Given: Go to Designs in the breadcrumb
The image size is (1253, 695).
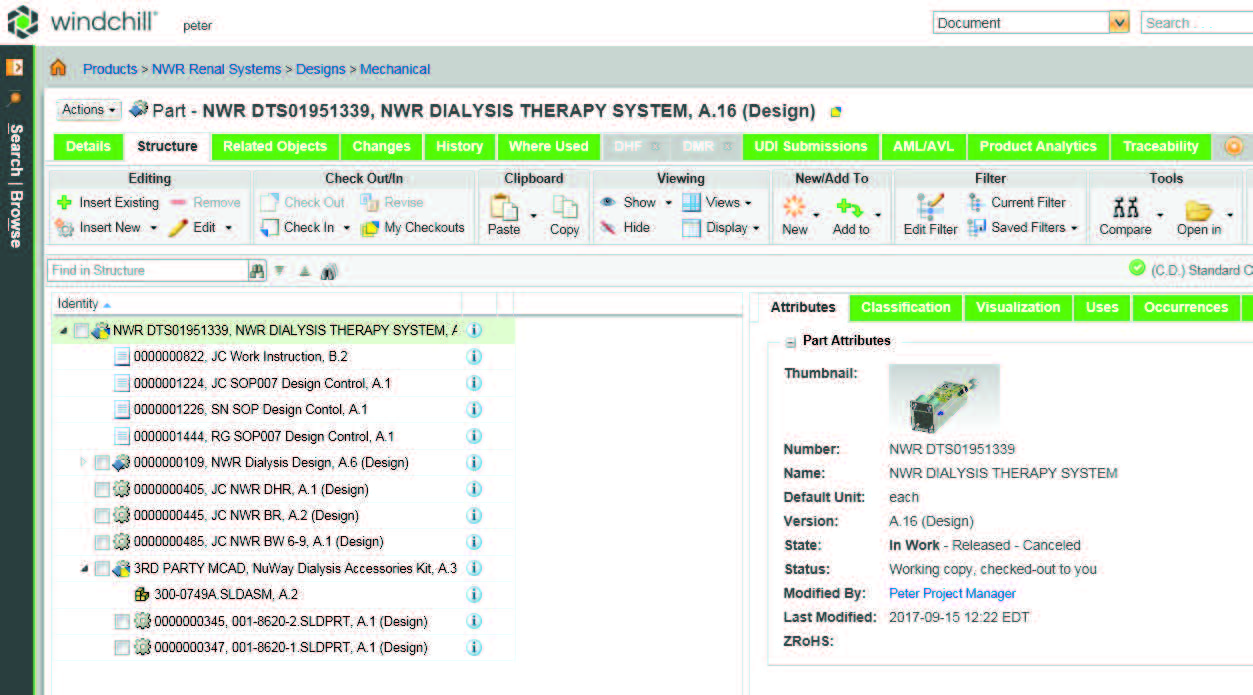Looking at the screenshot, I should pos(321,69).
